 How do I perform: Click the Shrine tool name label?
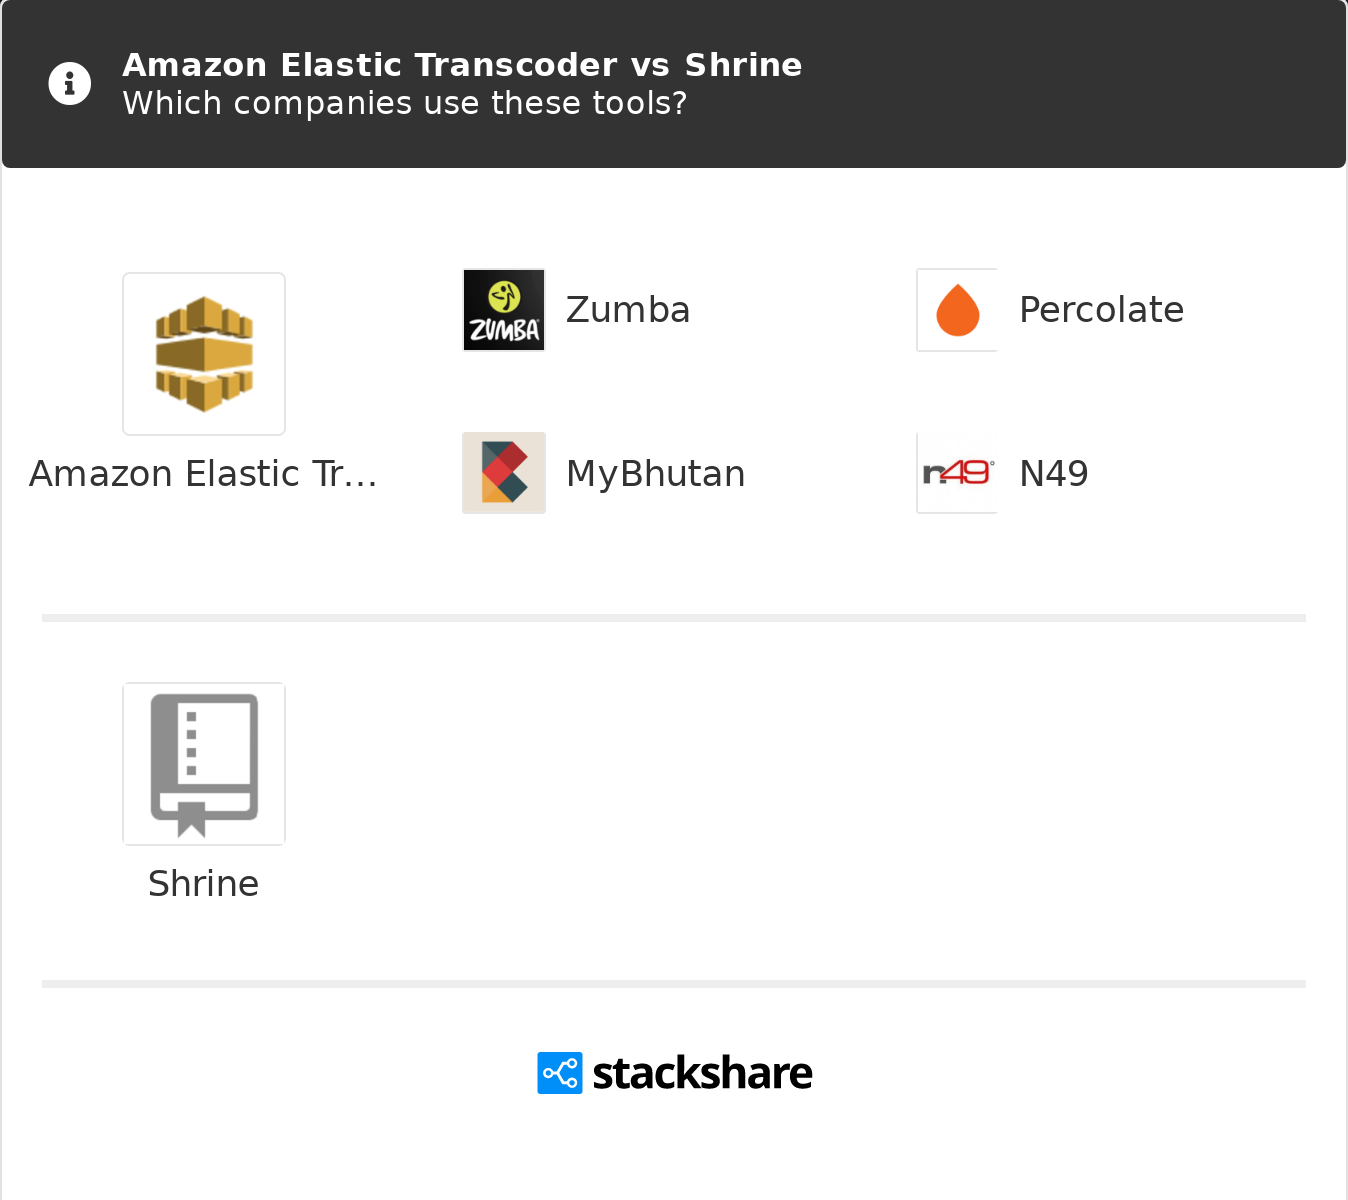click(x=204, y=884)
